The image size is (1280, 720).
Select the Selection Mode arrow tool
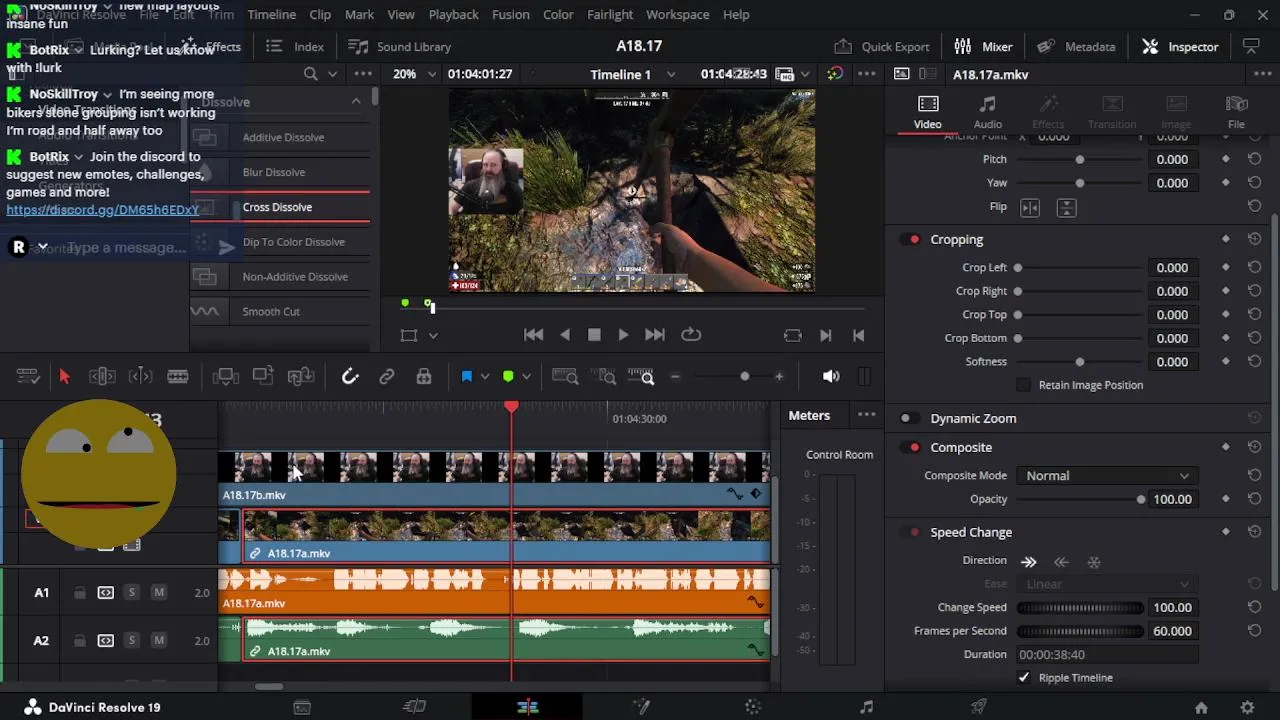pos(65,376)
